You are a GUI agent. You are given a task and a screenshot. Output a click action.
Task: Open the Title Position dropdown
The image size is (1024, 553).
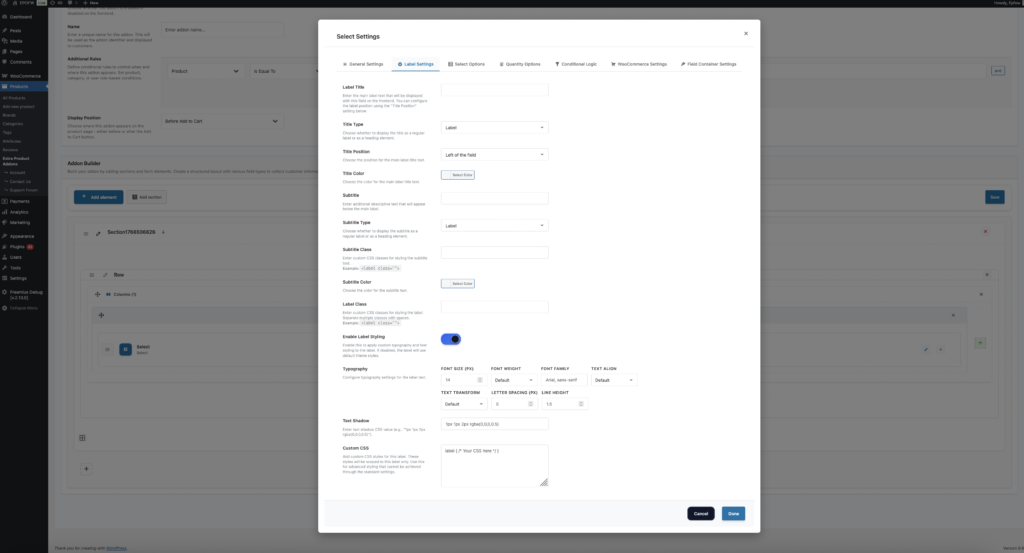[495, 155]
